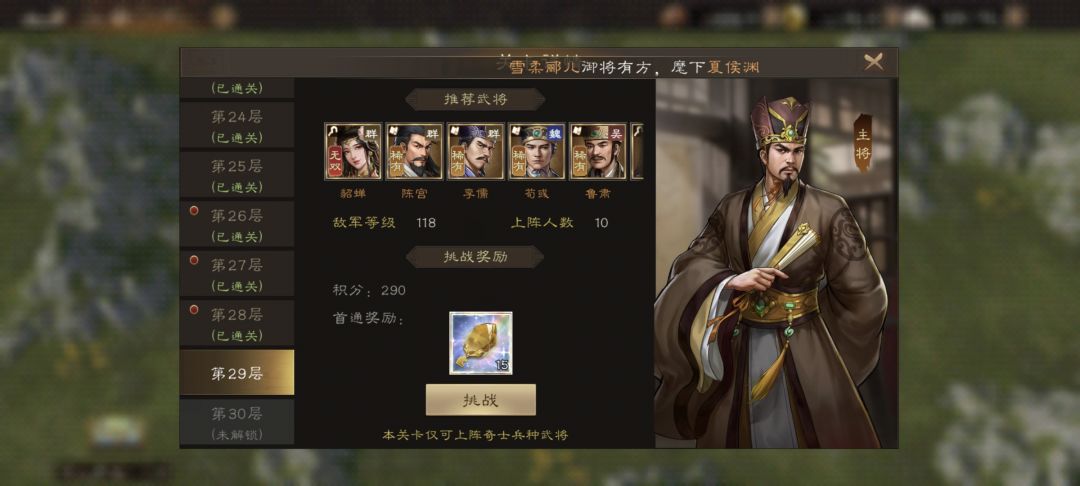Click the 推荐武将 section header
1080x486 pixels.
tap(475, 99)
